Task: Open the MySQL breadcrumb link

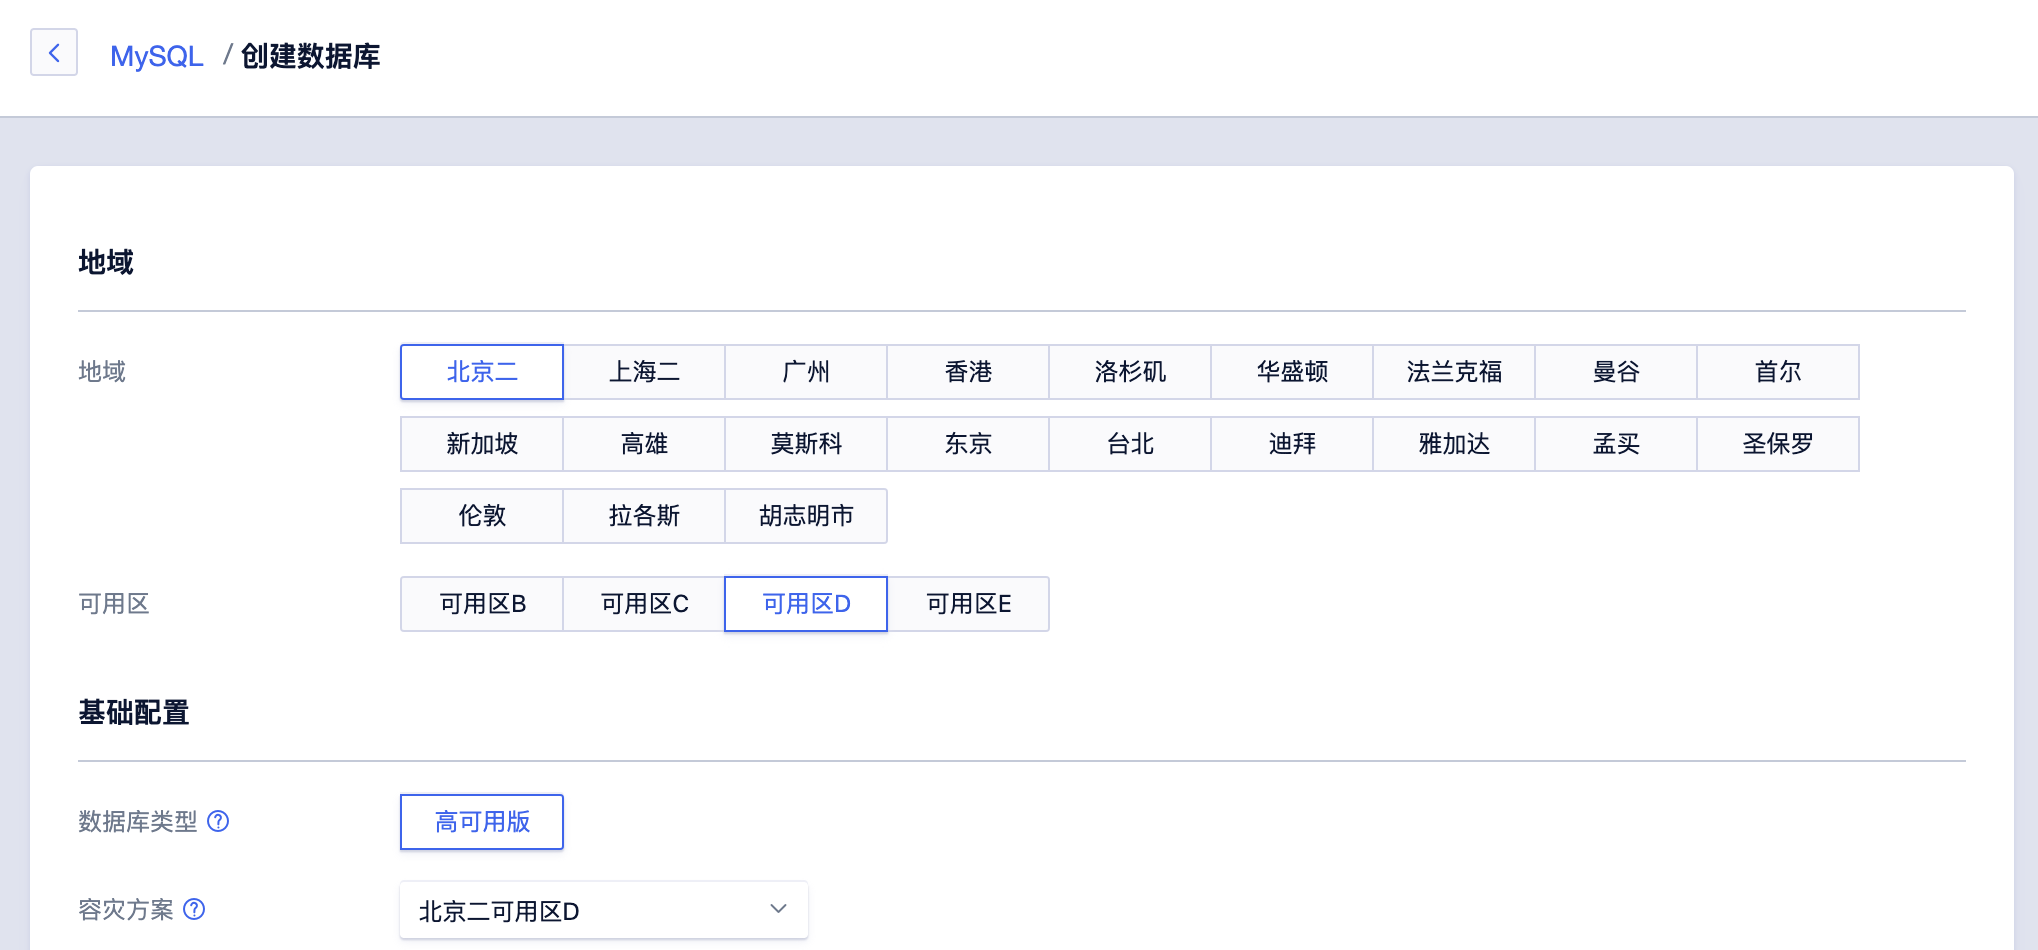Action: (x=156, y=57)
